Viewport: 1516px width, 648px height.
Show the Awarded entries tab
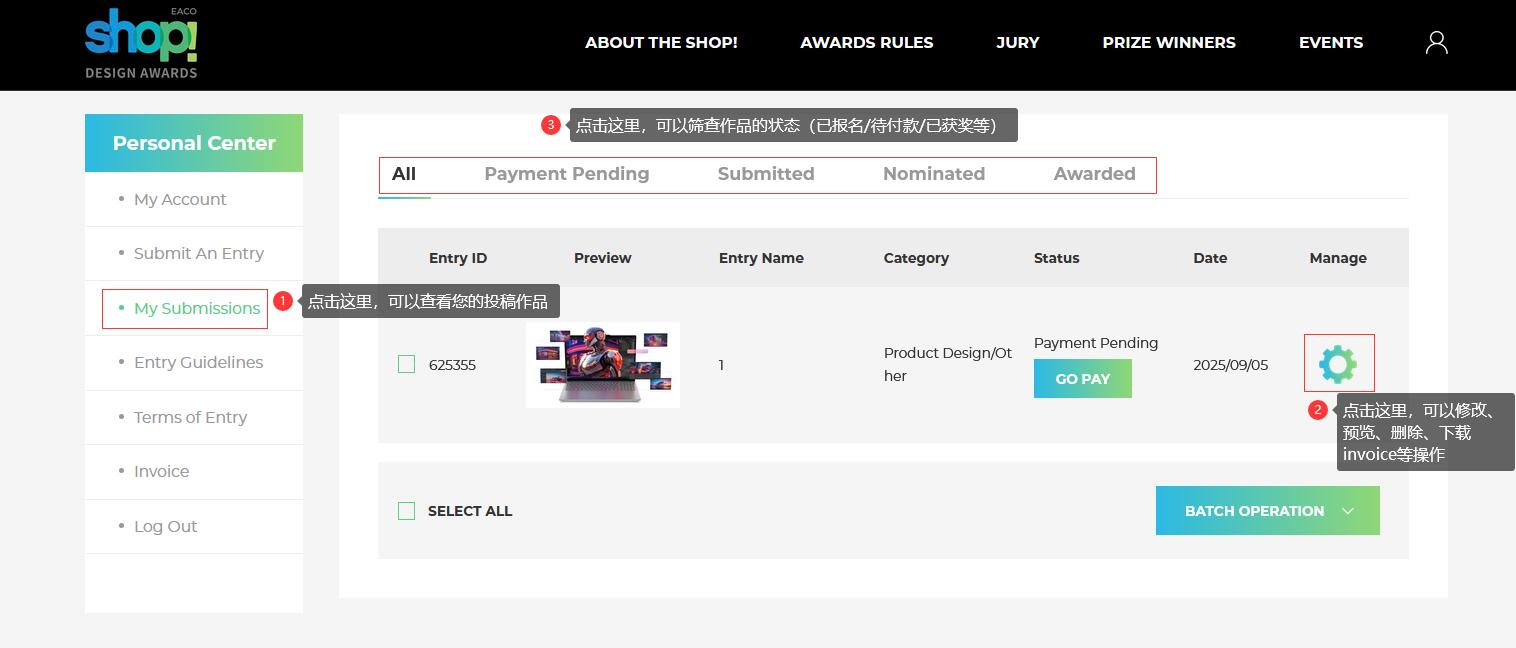[x=1094, y=174]
